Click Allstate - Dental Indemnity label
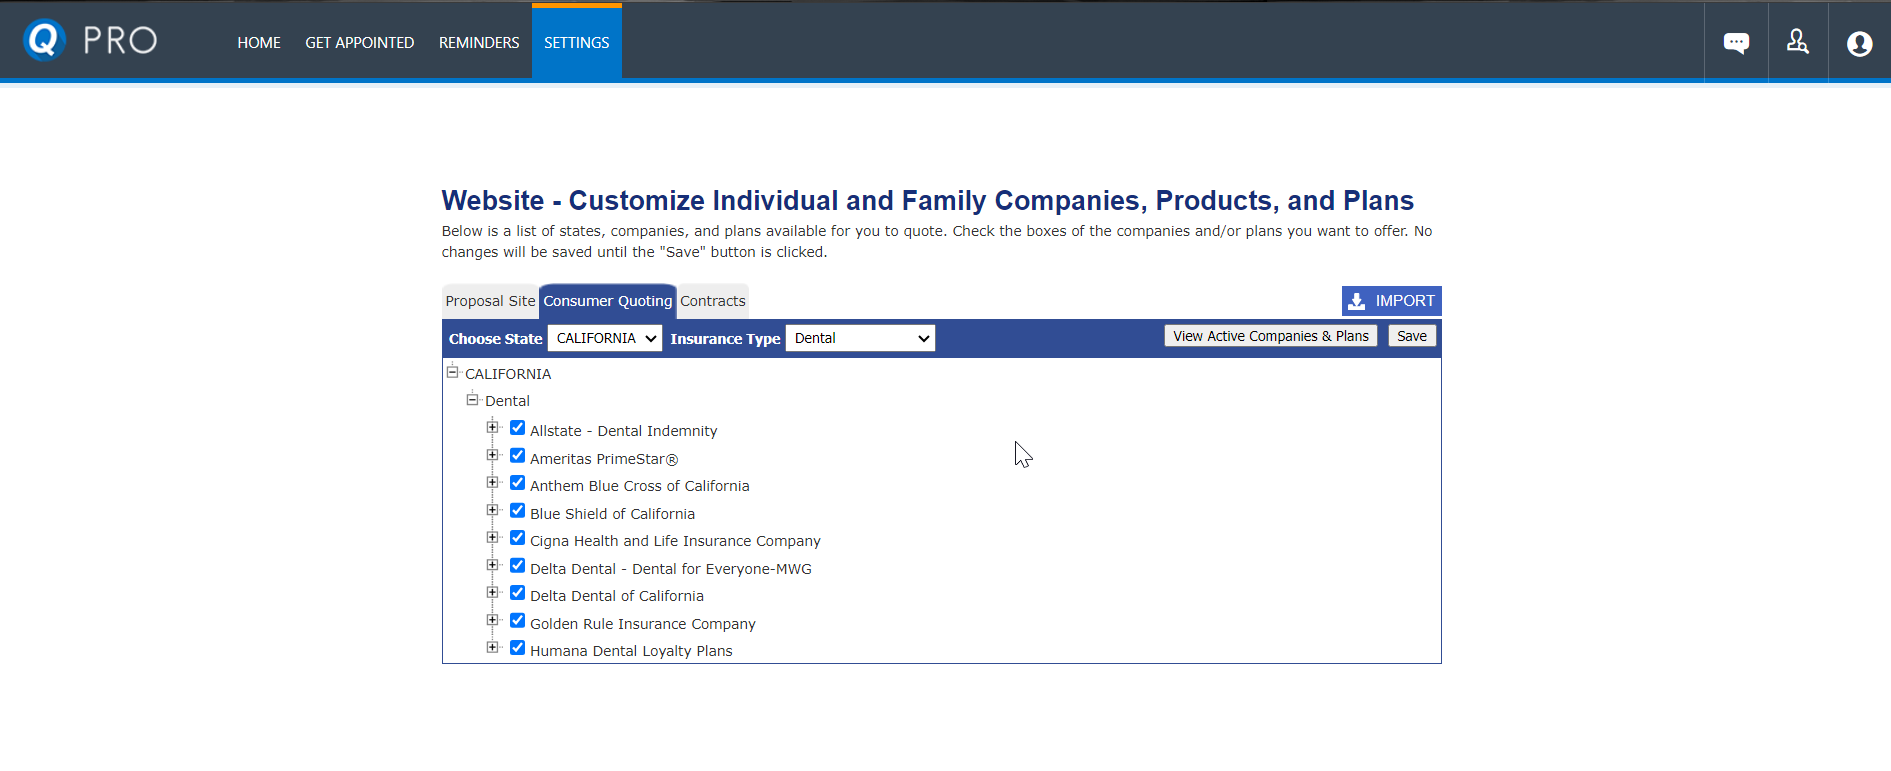The height and width of the screenshot is (771, 1891). (624, 431)
